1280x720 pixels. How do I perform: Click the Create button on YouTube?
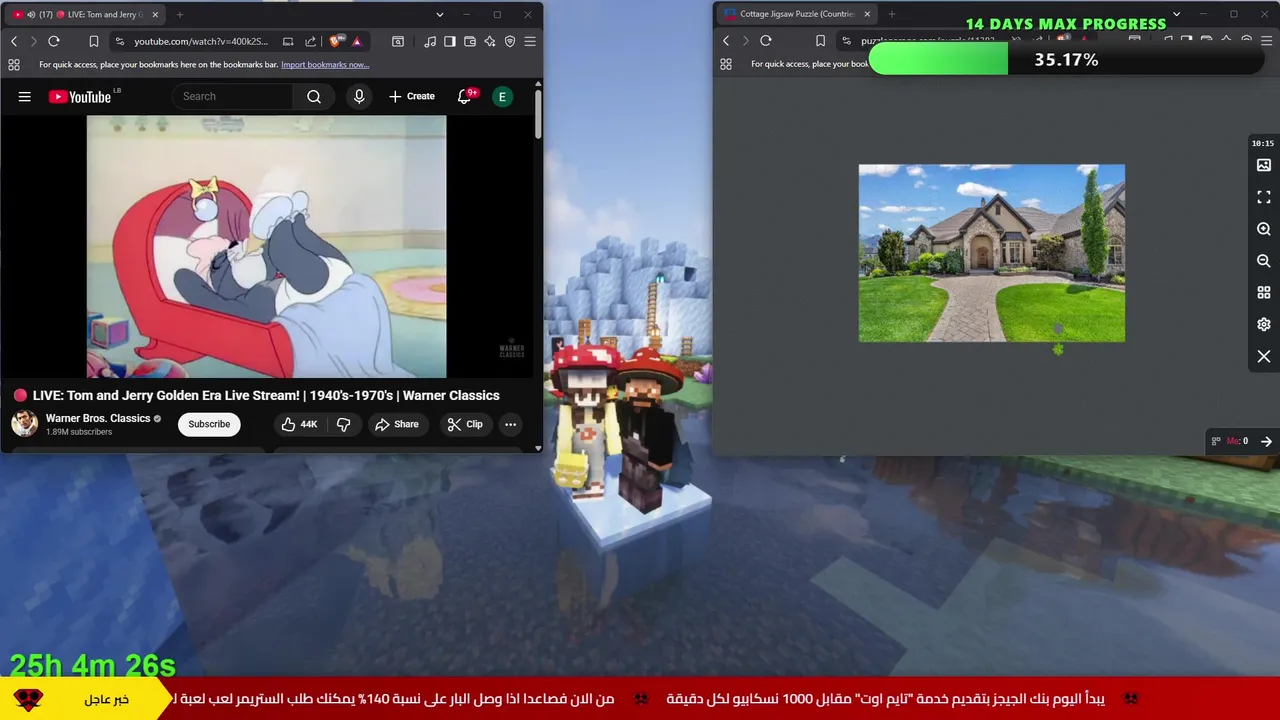pos(412,97)
